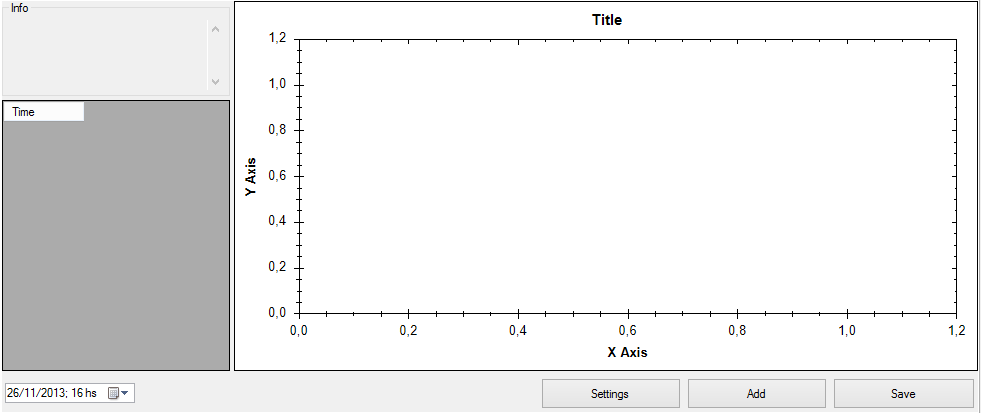Click the Save button
This screenshot has height=413, width=981.
[903, 394]
